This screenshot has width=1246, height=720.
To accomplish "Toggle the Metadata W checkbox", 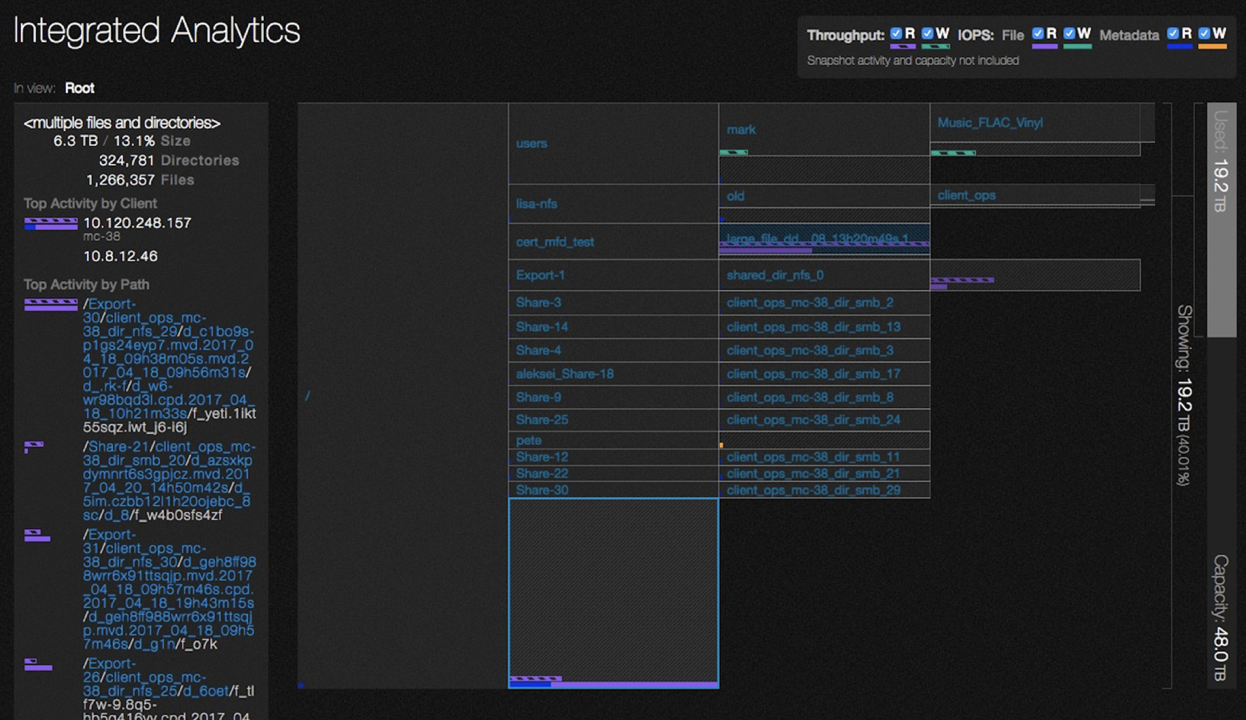I will tap(1205, 34).
